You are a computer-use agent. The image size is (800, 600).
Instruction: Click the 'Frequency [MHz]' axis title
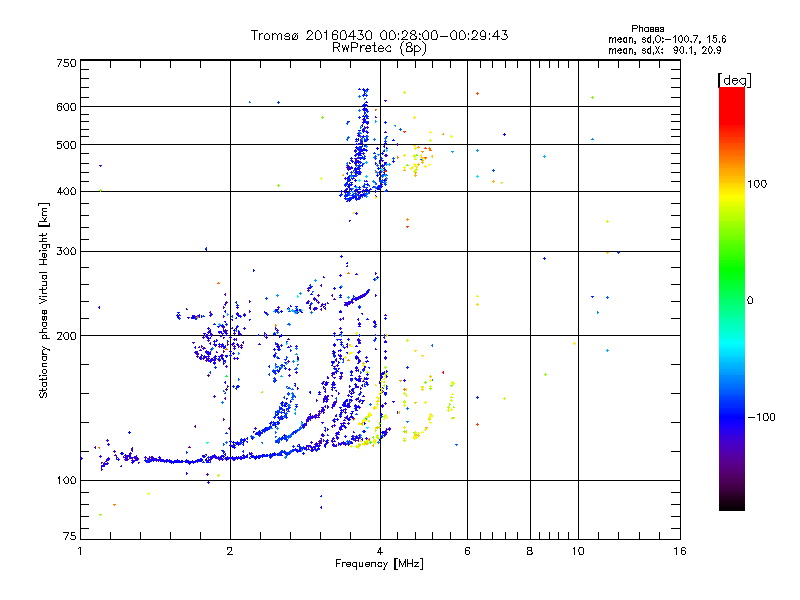(x=379, y=564)
